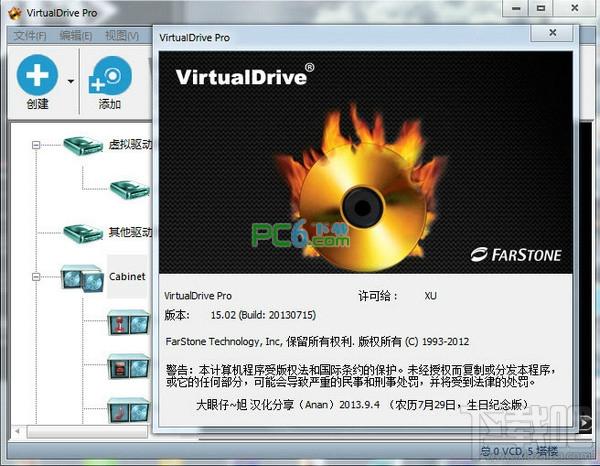Click the left scroll arrow of tree pane

coord(17,431)
